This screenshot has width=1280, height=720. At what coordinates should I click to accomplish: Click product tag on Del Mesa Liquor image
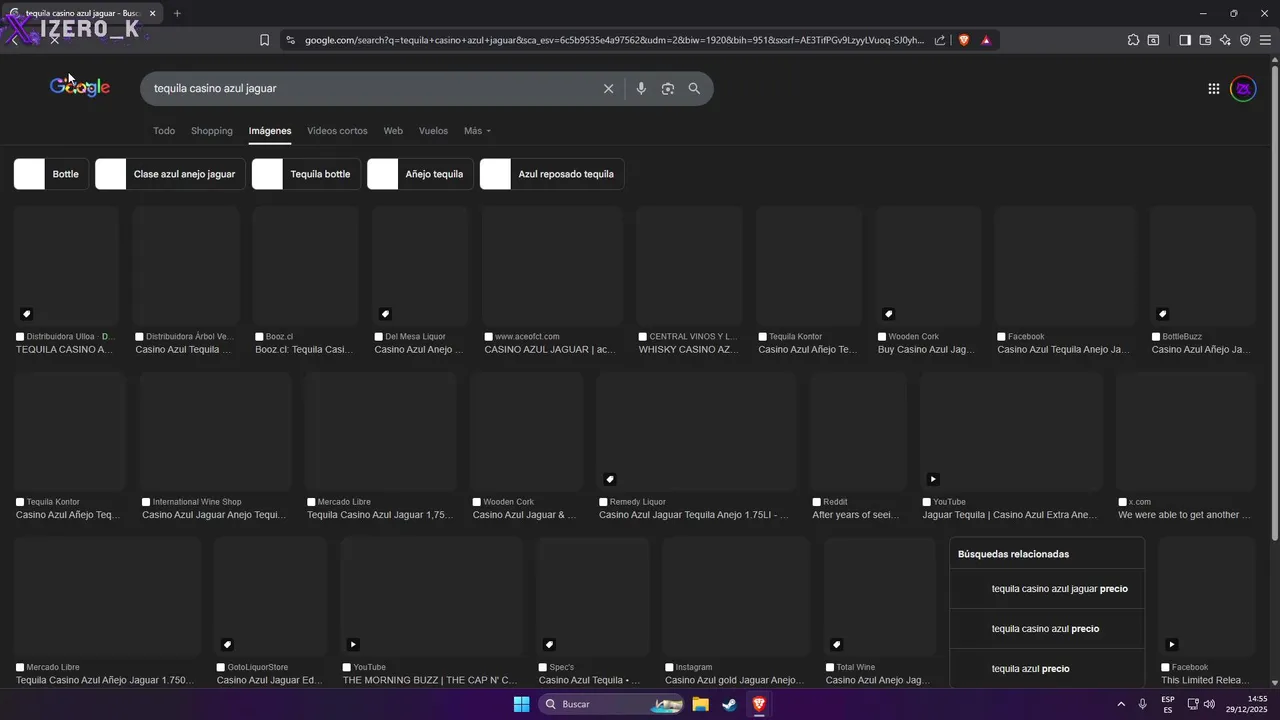(386, 313)
